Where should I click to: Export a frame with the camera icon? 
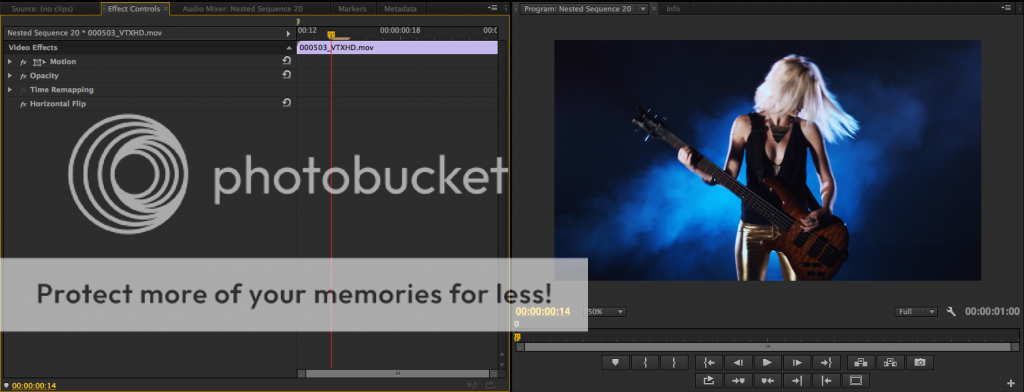pyautogui.click(x=920, y=363)
